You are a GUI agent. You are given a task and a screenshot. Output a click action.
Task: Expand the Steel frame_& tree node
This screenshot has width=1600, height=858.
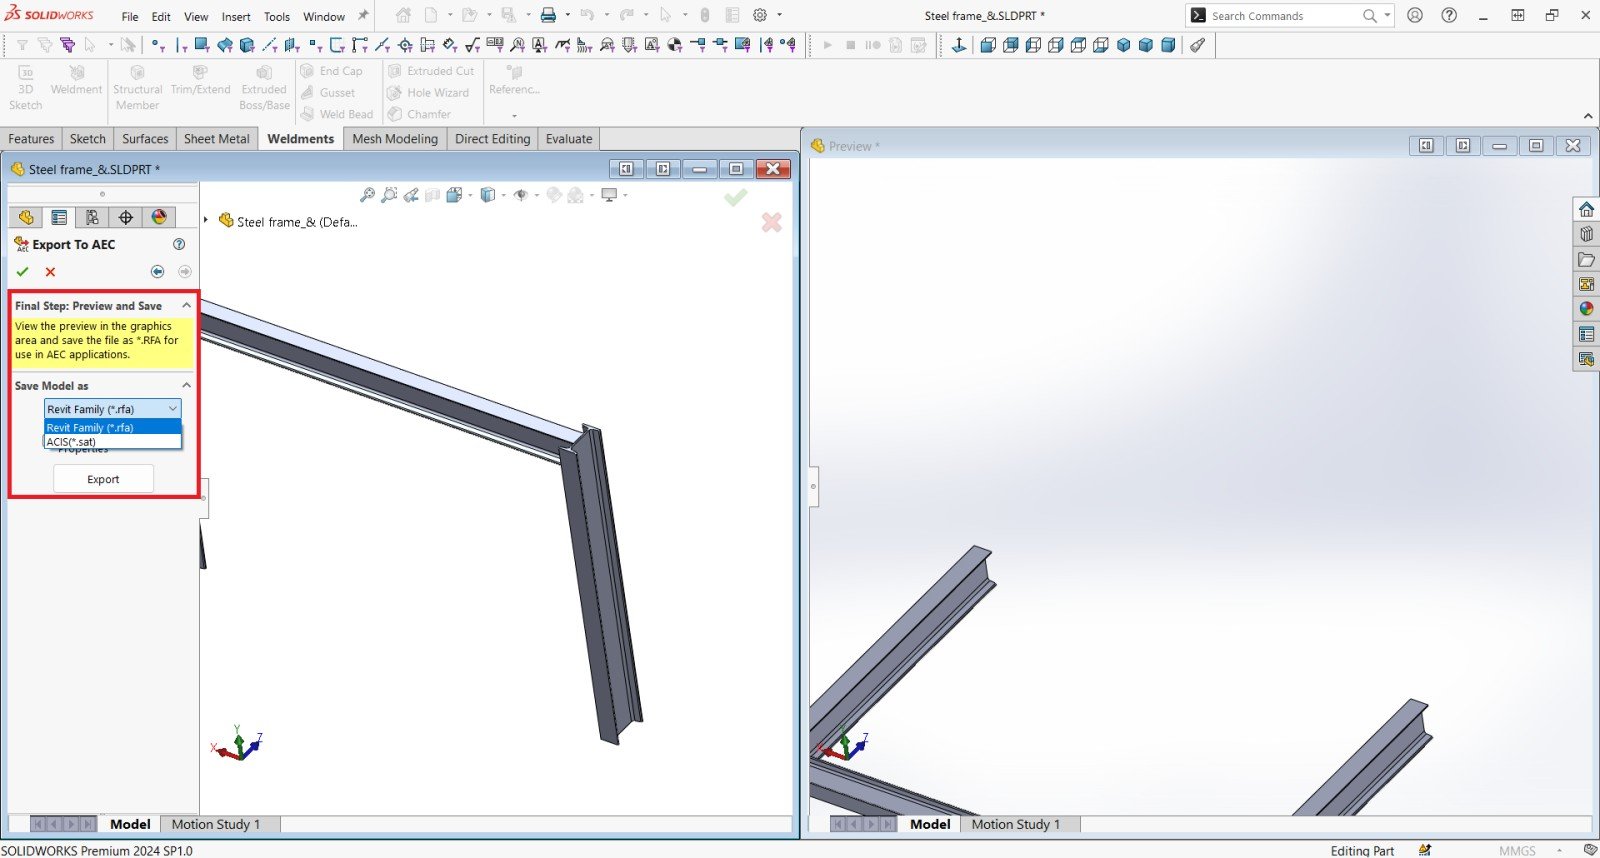(x=206, y=220)
